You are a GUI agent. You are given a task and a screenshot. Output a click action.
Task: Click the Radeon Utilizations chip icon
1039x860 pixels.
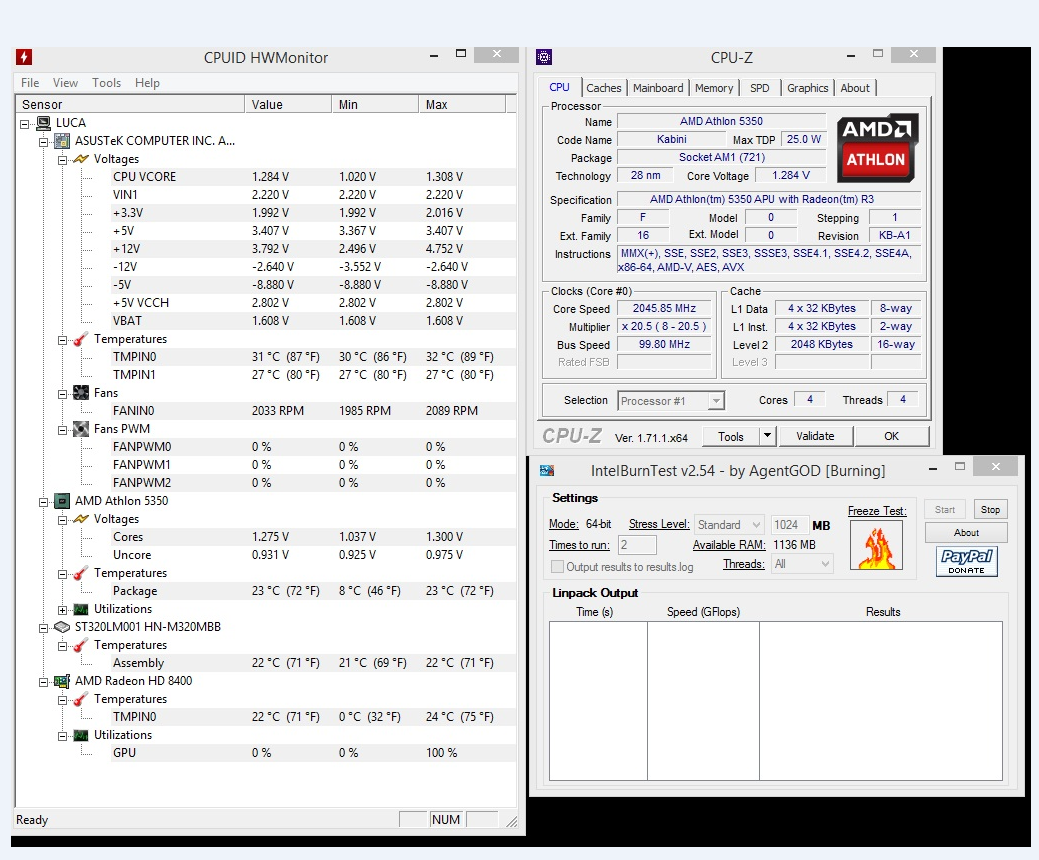(x=81, y=735)
